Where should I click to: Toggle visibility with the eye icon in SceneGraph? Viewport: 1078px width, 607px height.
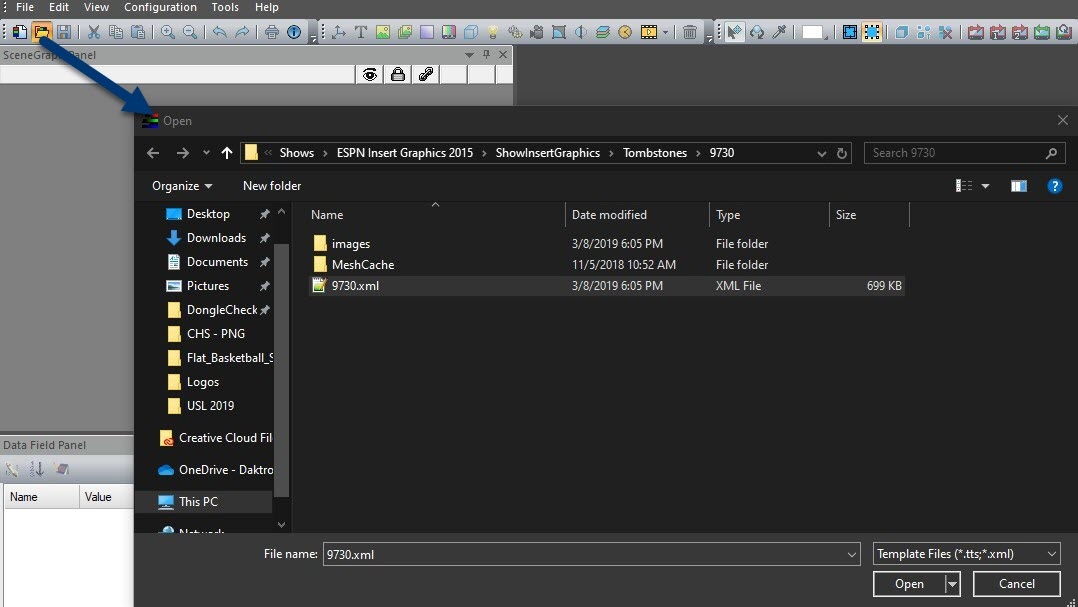tap(370, 74)
